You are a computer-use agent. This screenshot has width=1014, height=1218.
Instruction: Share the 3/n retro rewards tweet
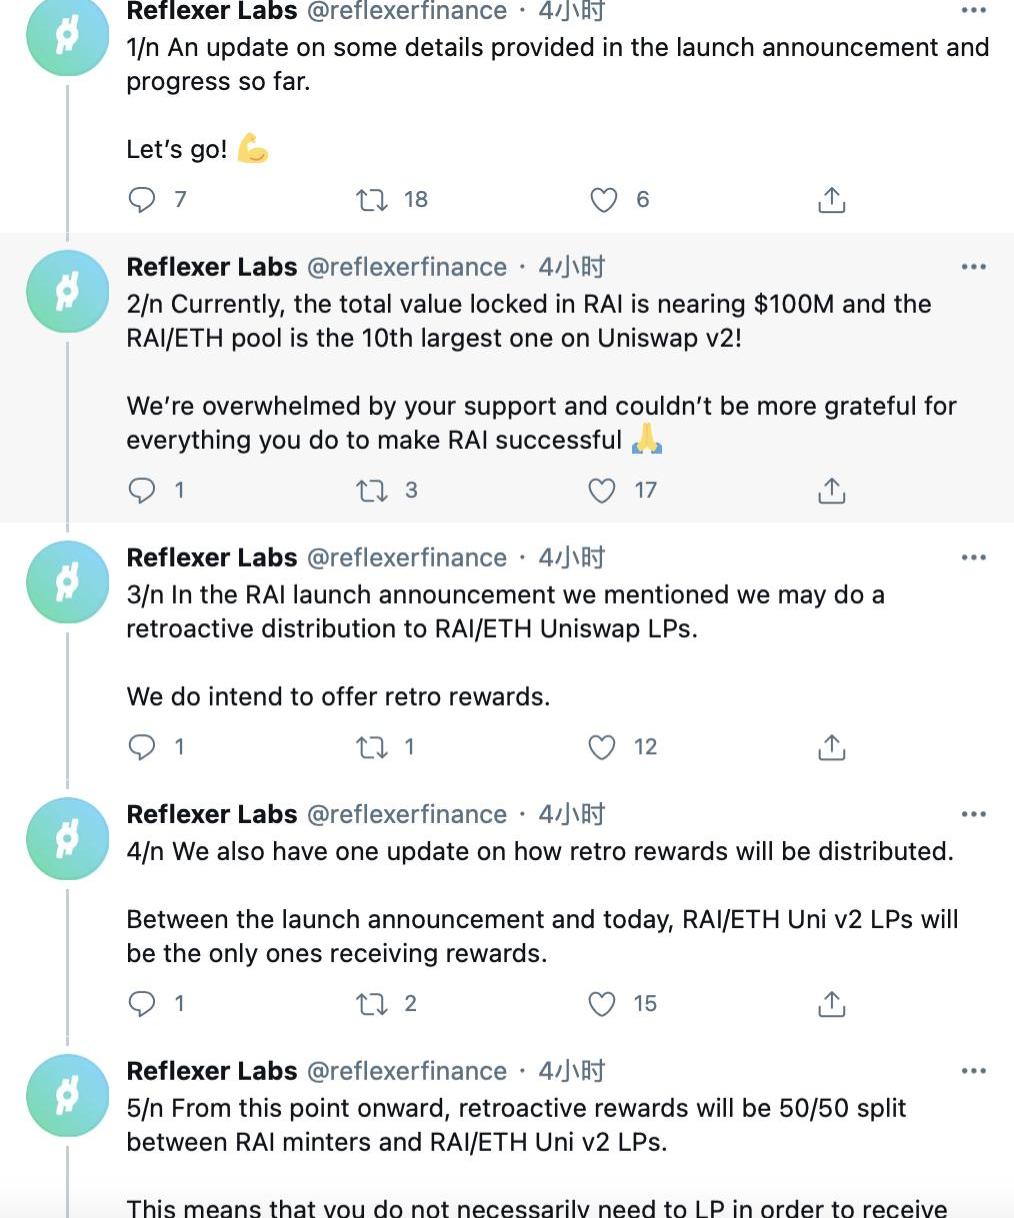pyautogui.click(x=831, y=747)
